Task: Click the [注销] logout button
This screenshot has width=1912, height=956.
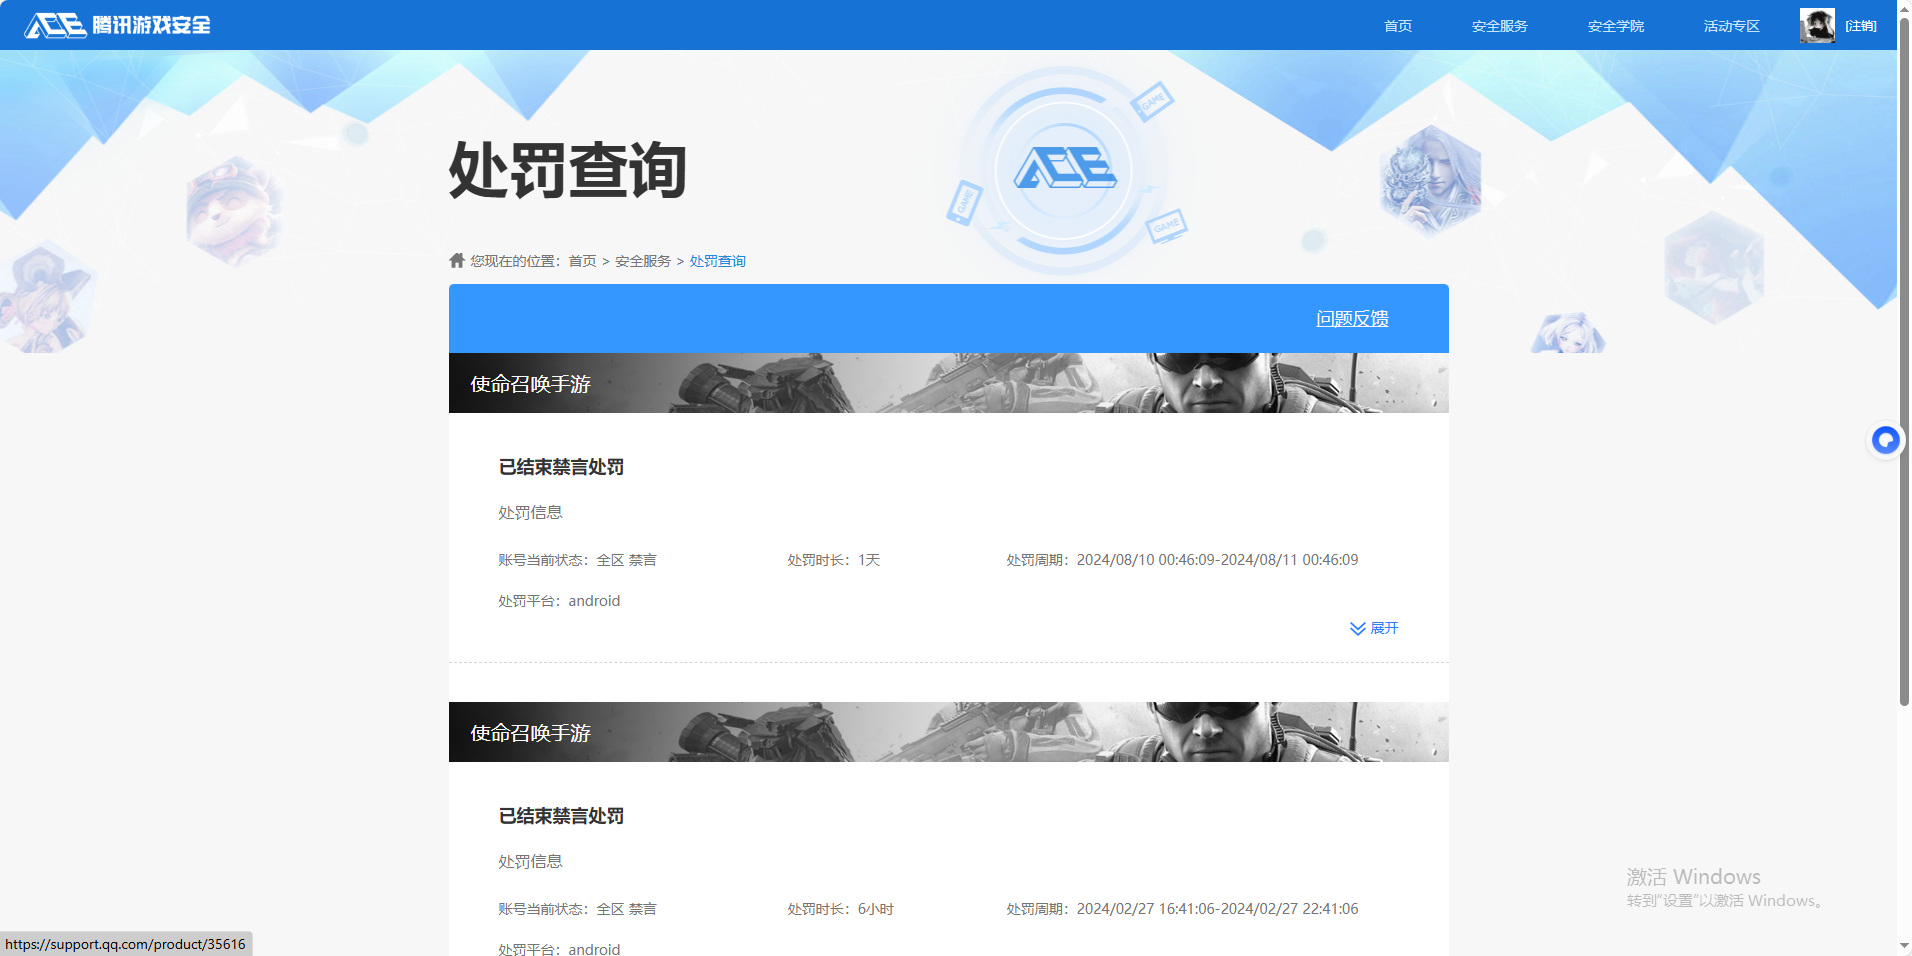Action: pyautogui.click(x=1860, y=25)
